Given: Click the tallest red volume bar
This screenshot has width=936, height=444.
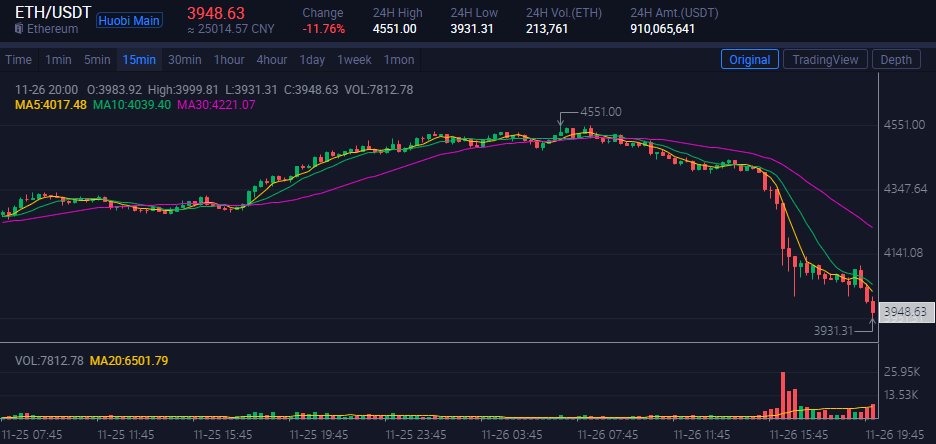Looking at the screenshot, I should tap(783, 396).
